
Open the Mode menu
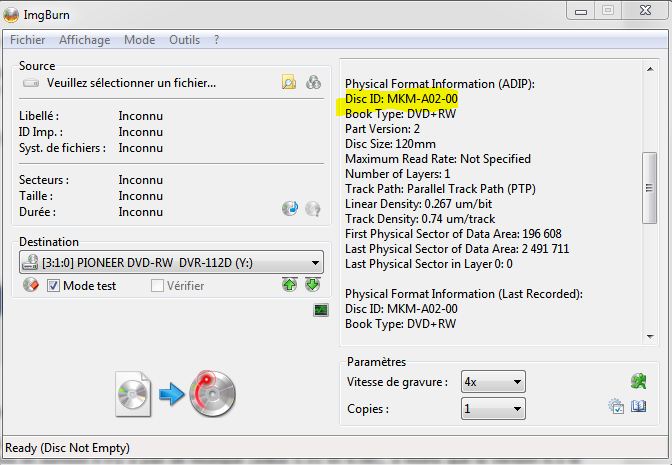coord(140,40)
